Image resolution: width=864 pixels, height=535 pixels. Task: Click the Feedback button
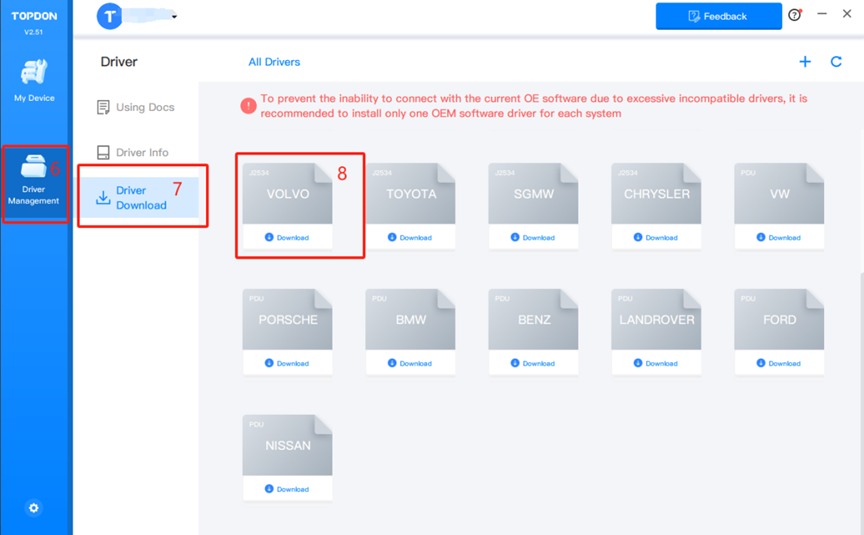pyautogui.click(x=719, y=16)
